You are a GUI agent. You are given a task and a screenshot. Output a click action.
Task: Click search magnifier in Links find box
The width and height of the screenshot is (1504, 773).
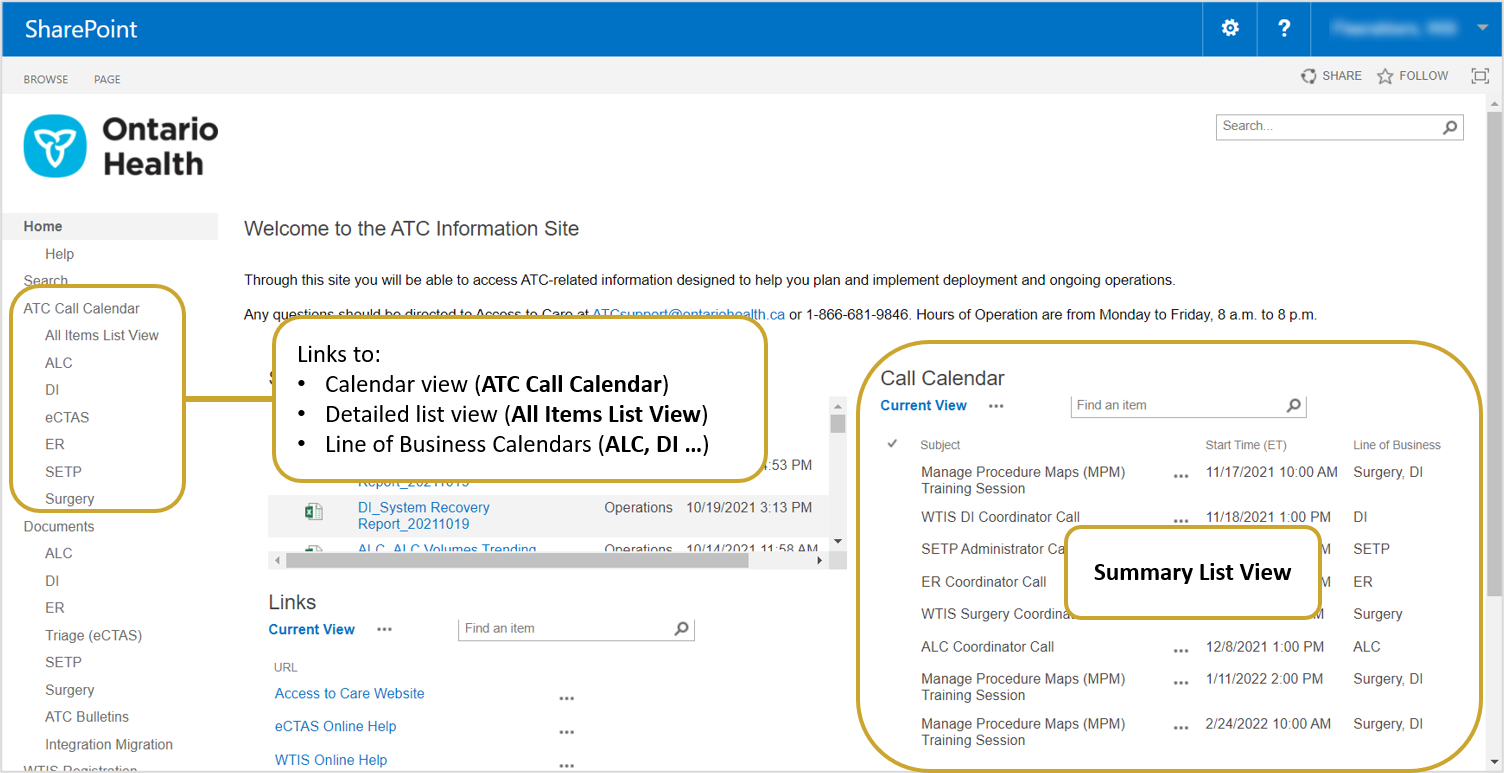(x=682, y=629)
